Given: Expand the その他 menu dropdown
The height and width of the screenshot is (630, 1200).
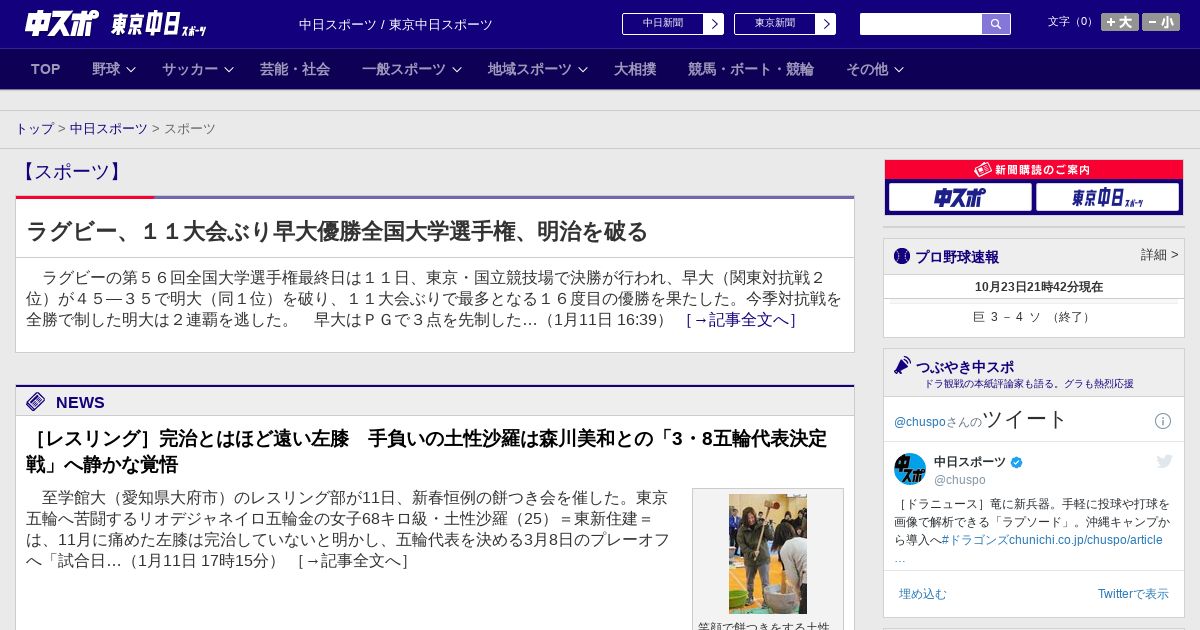Looking at the screenshot, I should pos(875,69).
